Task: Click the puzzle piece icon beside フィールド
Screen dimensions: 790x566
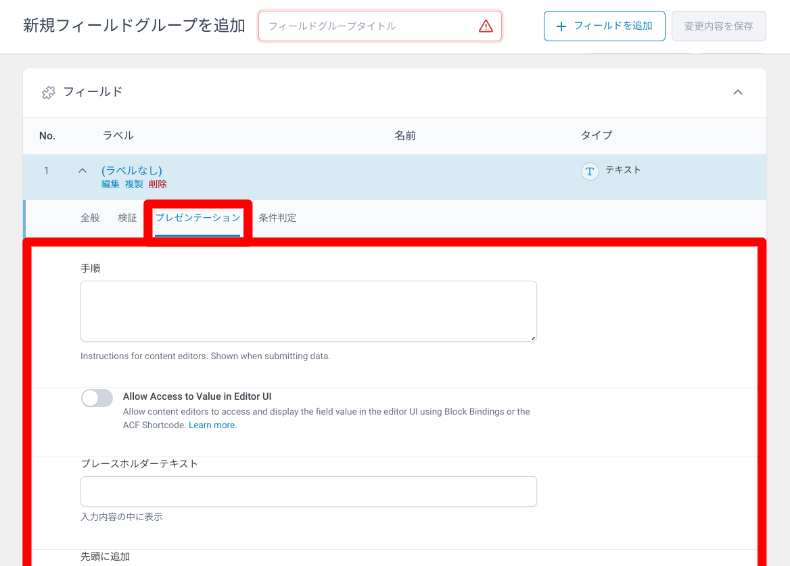Action: [48, 93]
